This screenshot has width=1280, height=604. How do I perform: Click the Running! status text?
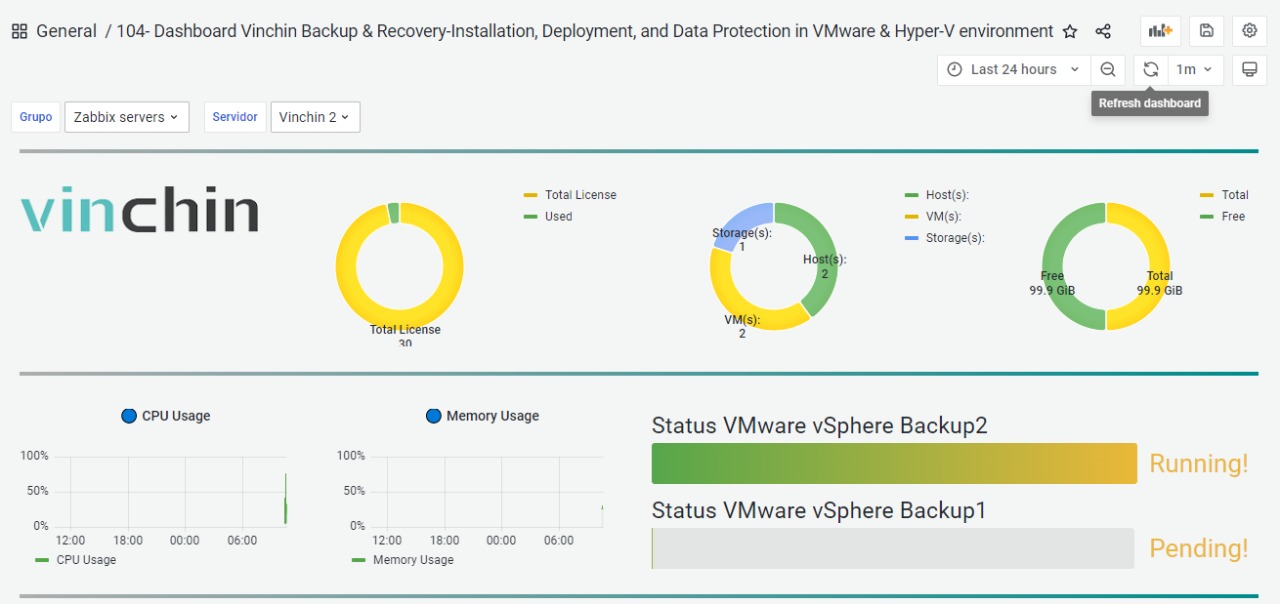click(1199, 464)
